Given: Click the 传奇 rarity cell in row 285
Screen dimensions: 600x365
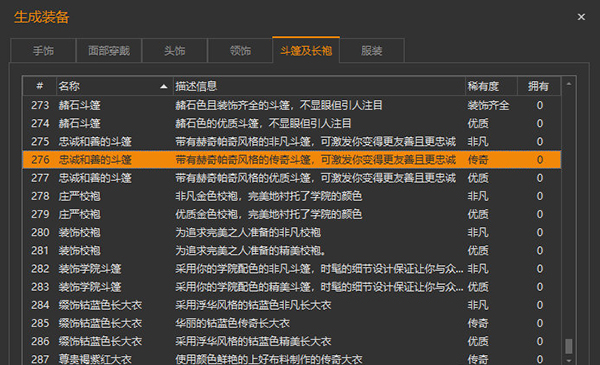Looking at the screenshot, I should [x=478, y=323].
